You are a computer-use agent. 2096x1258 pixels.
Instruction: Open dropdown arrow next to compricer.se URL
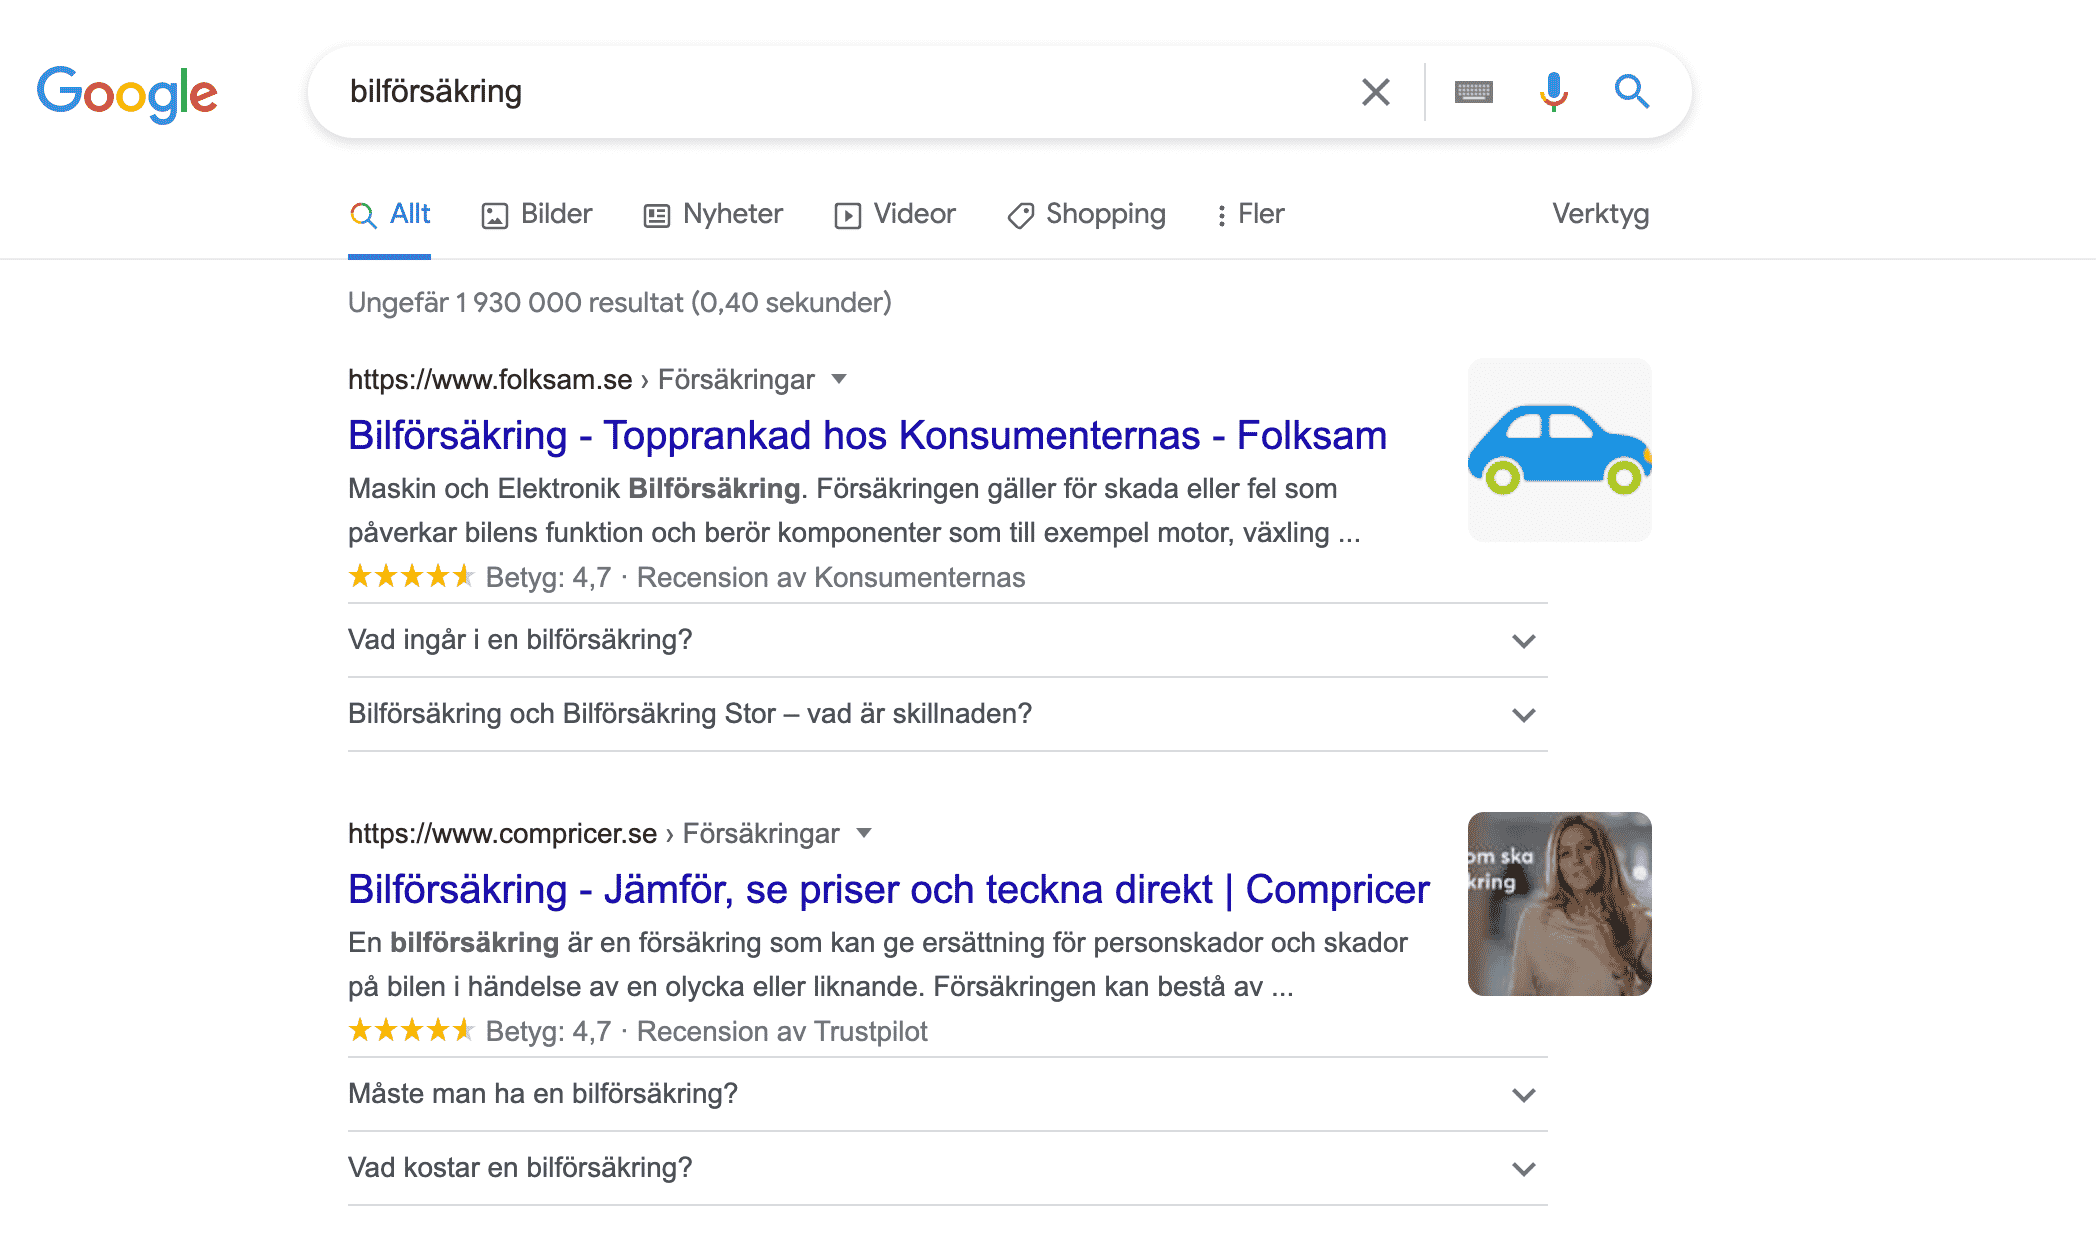coord(864,833)
